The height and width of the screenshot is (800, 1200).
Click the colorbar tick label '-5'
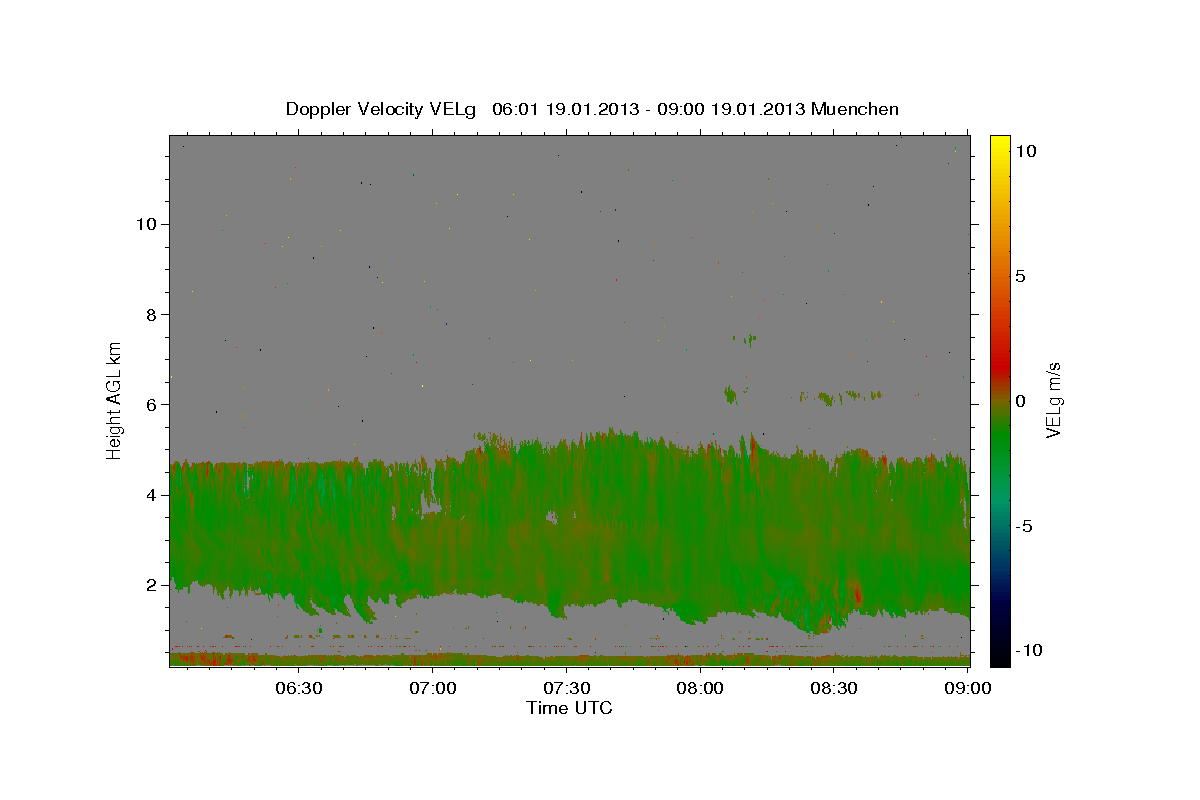click(x=1023, y=526)
